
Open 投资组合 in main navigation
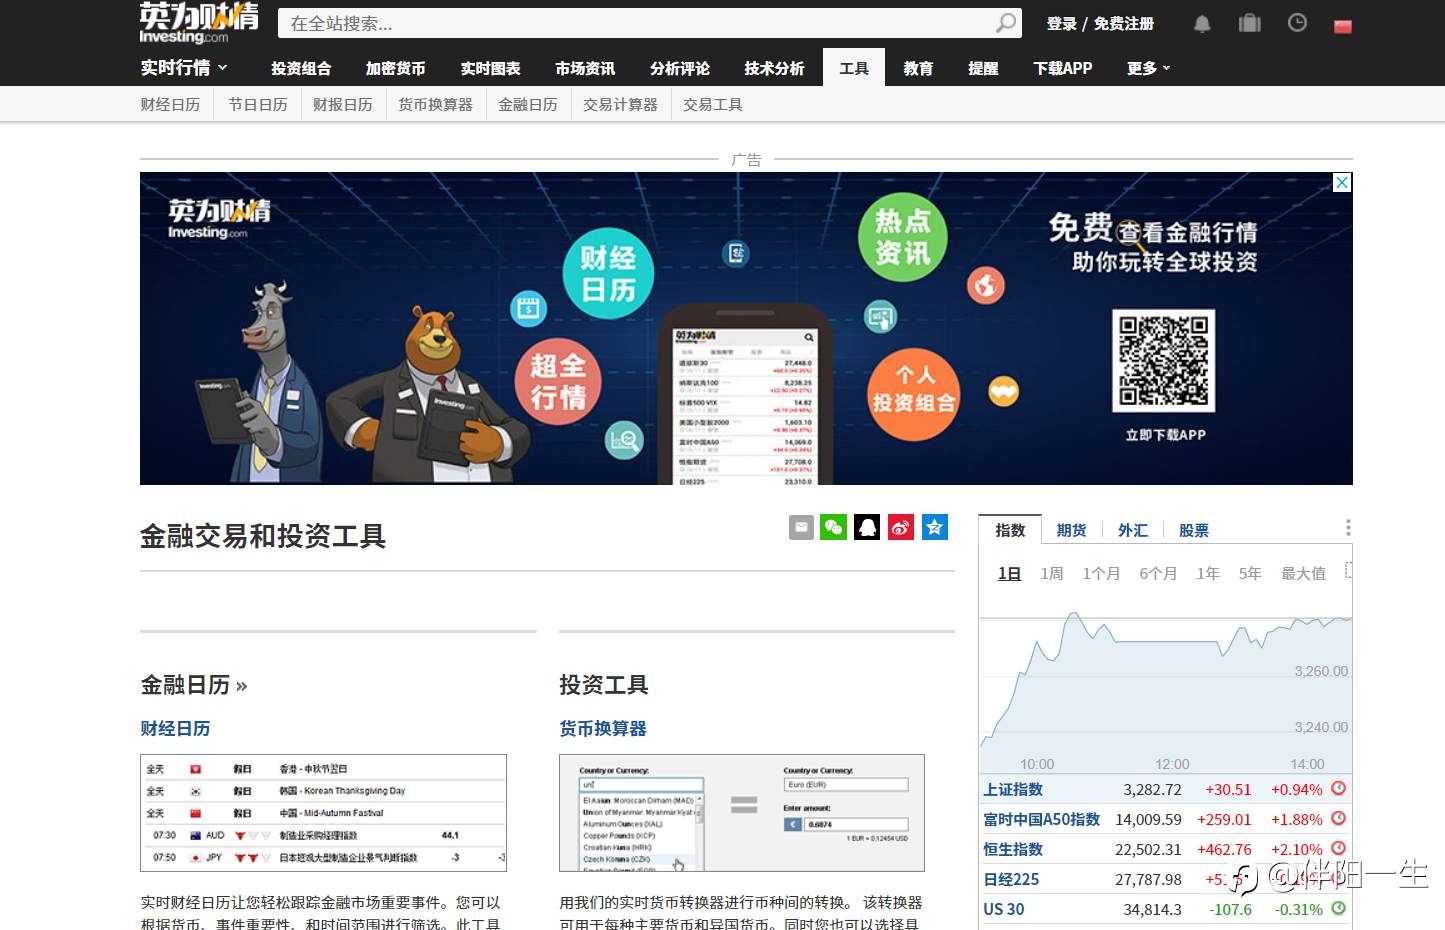click(301, 68)
